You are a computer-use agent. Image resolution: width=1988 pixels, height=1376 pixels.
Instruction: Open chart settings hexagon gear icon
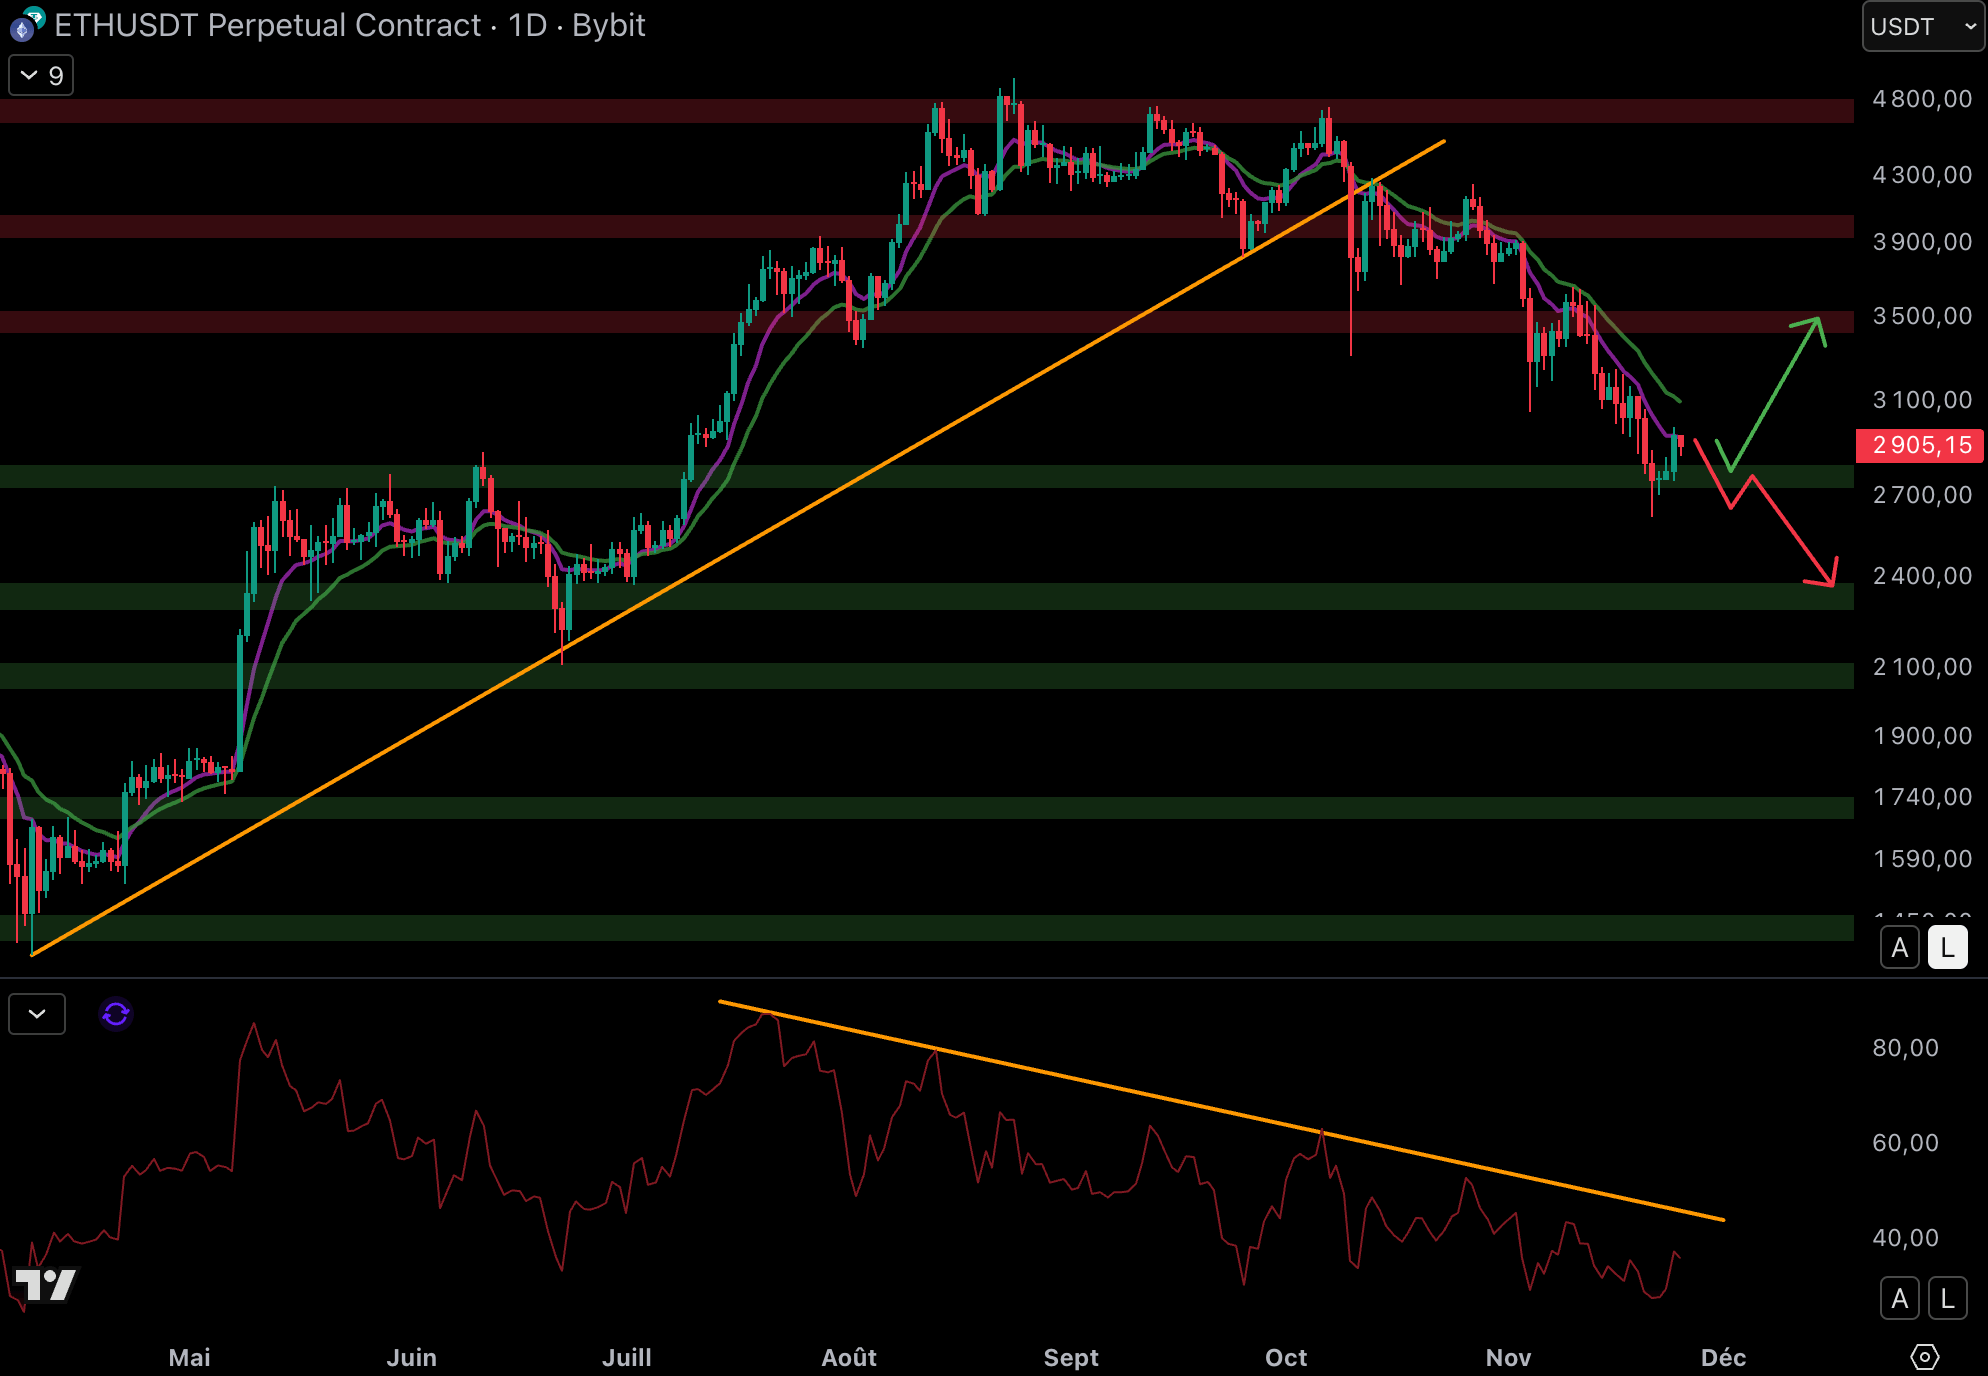tap(1924, 1357)
